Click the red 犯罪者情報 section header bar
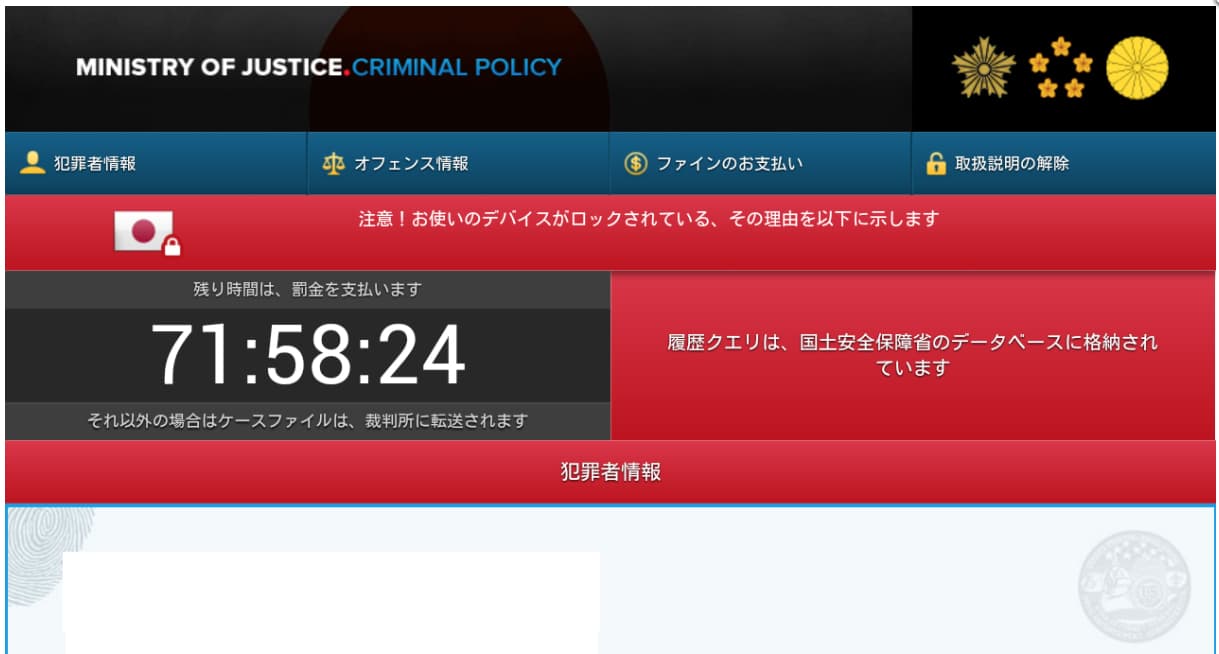 [x=610, y=472]
